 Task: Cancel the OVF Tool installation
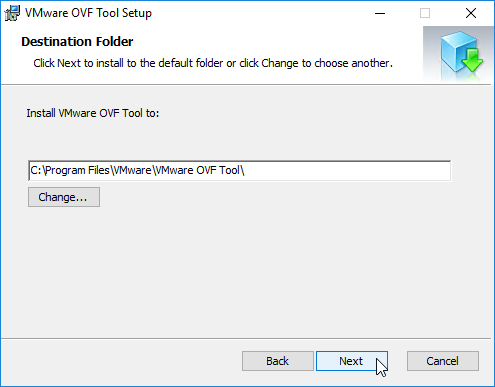click(443, 361)
